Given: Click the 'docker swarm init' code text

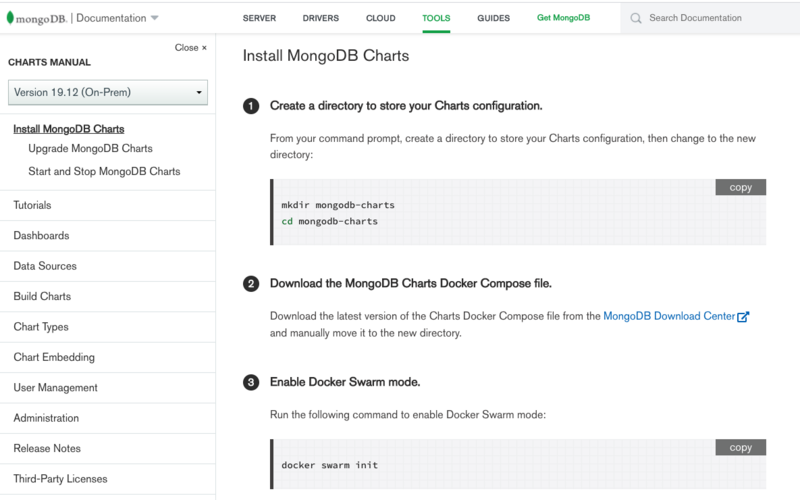Looking at the screenshot, I should (x=330, y=465).
